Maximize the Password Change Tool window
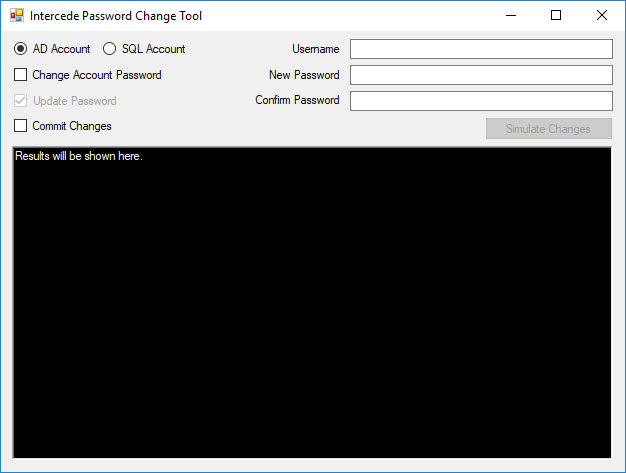This screenshot has width=626, height=473. click(556, 16)
